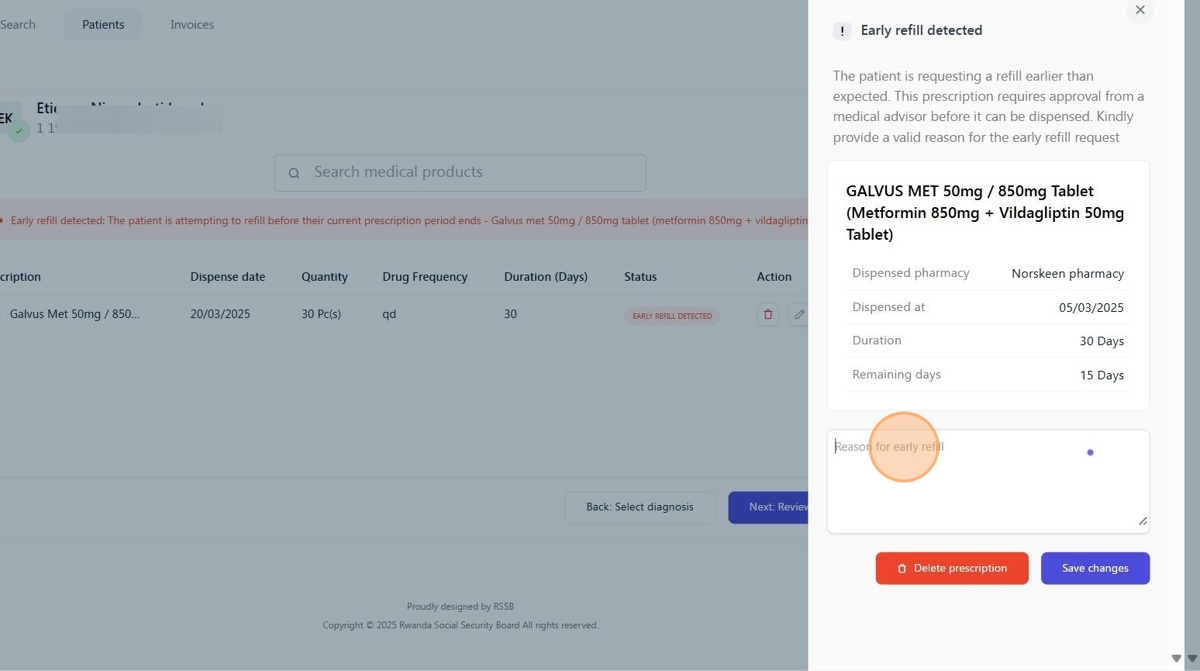This screenshot has height=671, width=1200.
Task: Go back to Select diagnosis step
Action: (x=640, y=507)
